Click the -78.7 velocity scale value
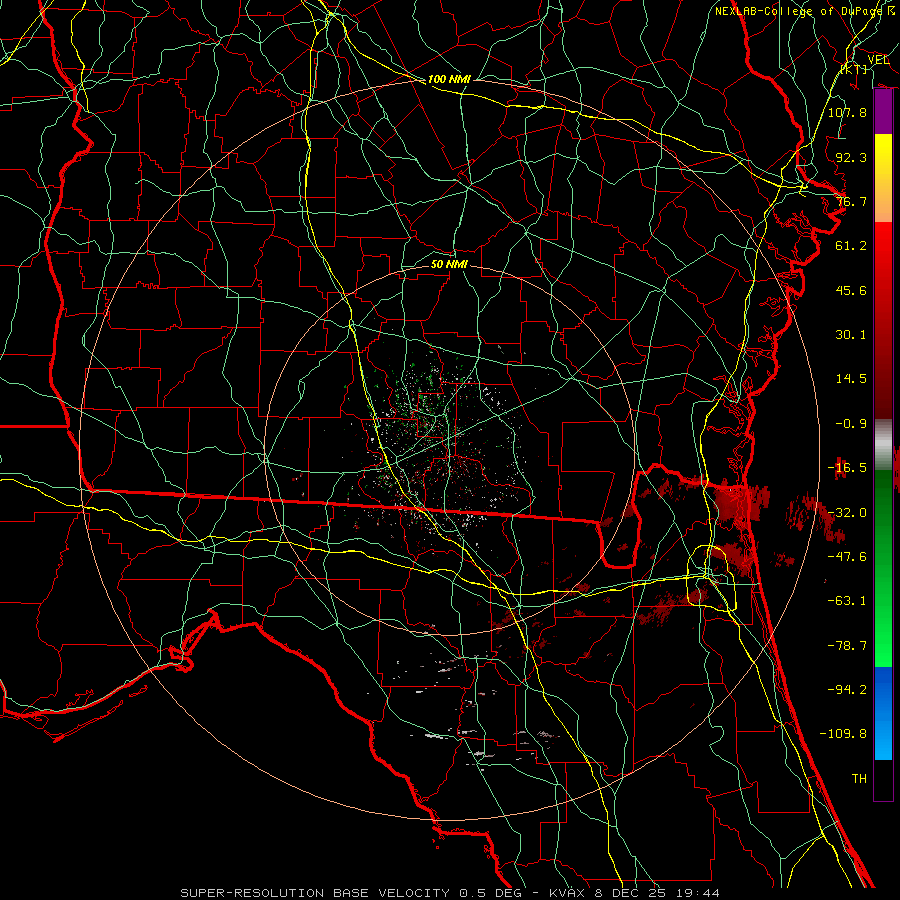Viewport: 900px width, 900px height. [x=847, y=646]
